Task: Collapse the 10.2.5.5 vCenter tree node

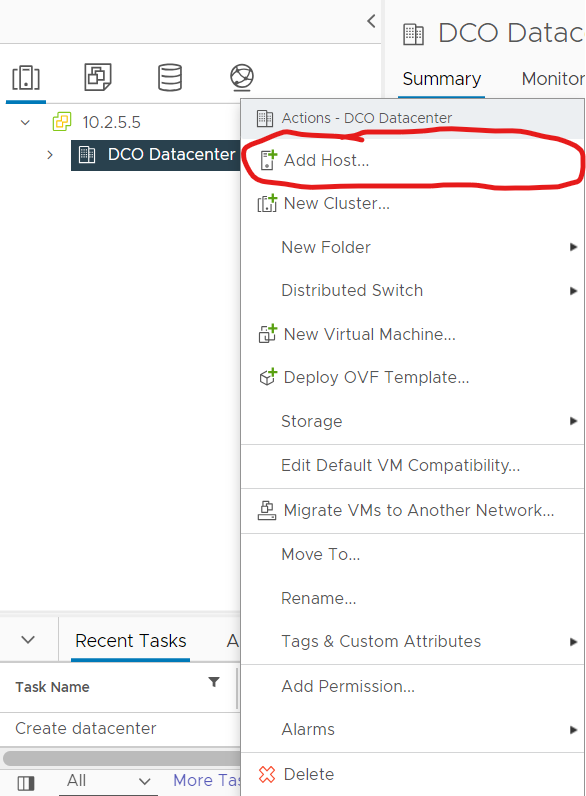Action: 25,122
